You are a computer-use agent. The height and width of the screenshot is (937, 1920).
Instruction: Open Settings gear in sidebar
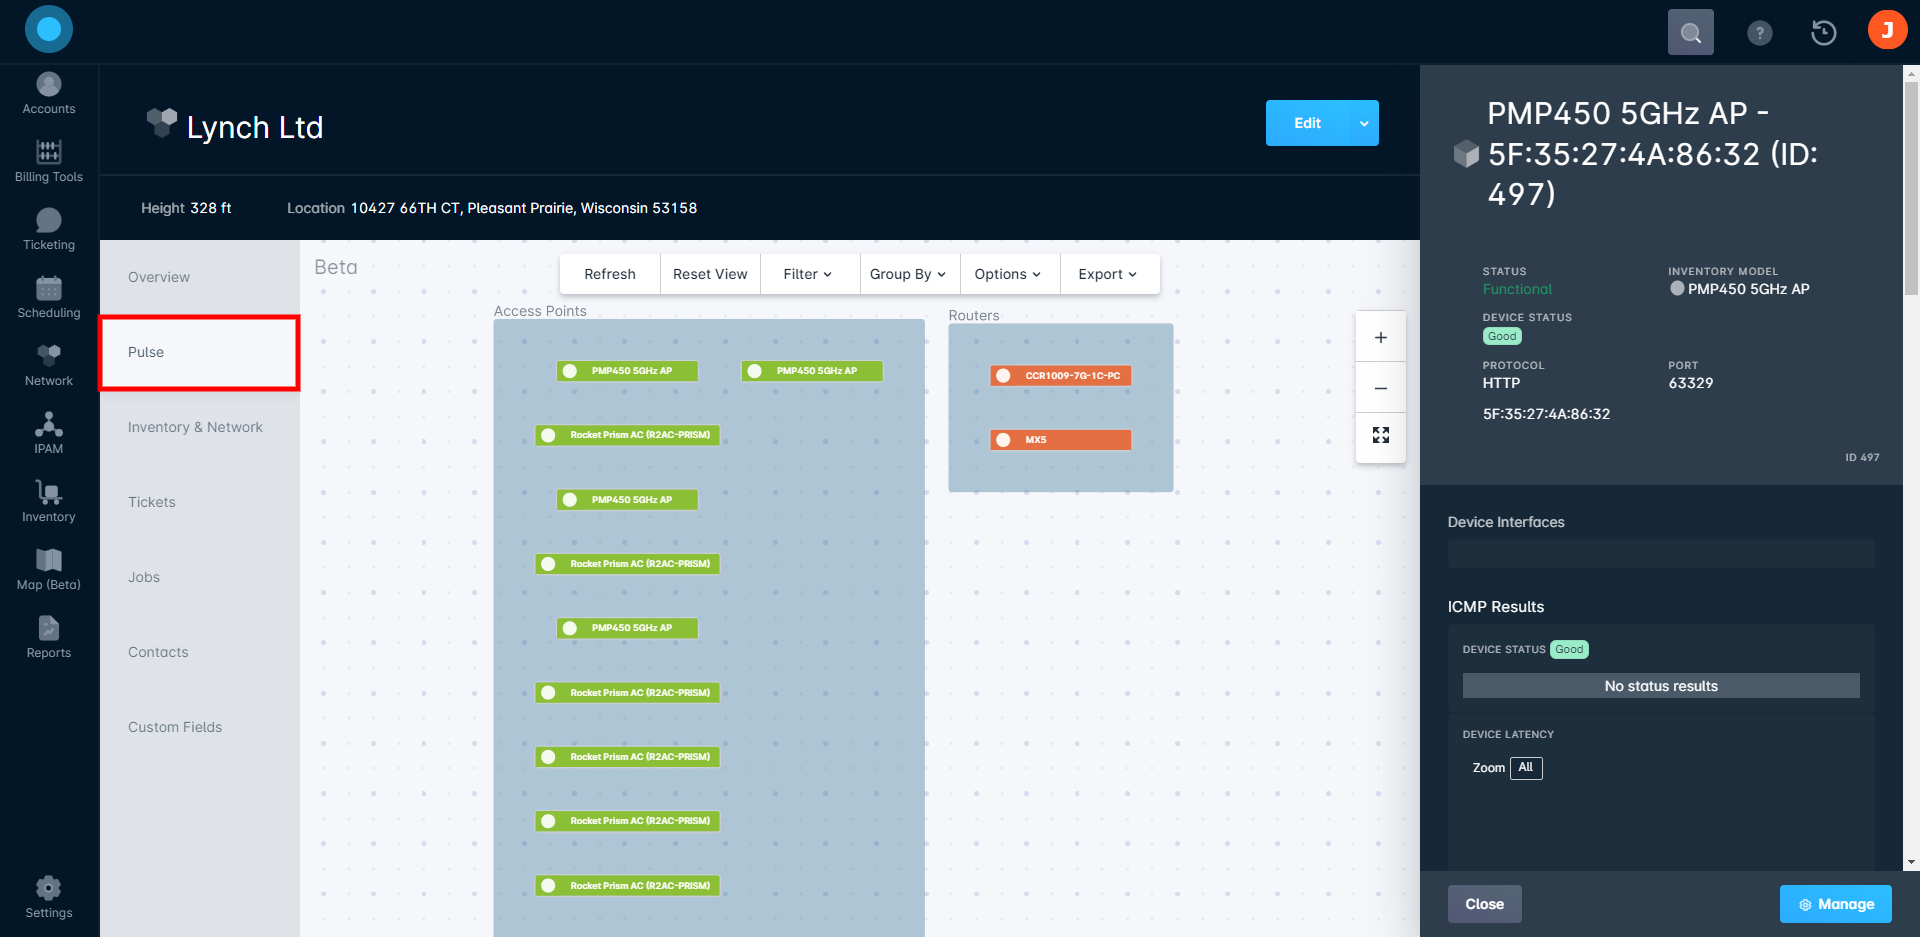tap(49, 898)
